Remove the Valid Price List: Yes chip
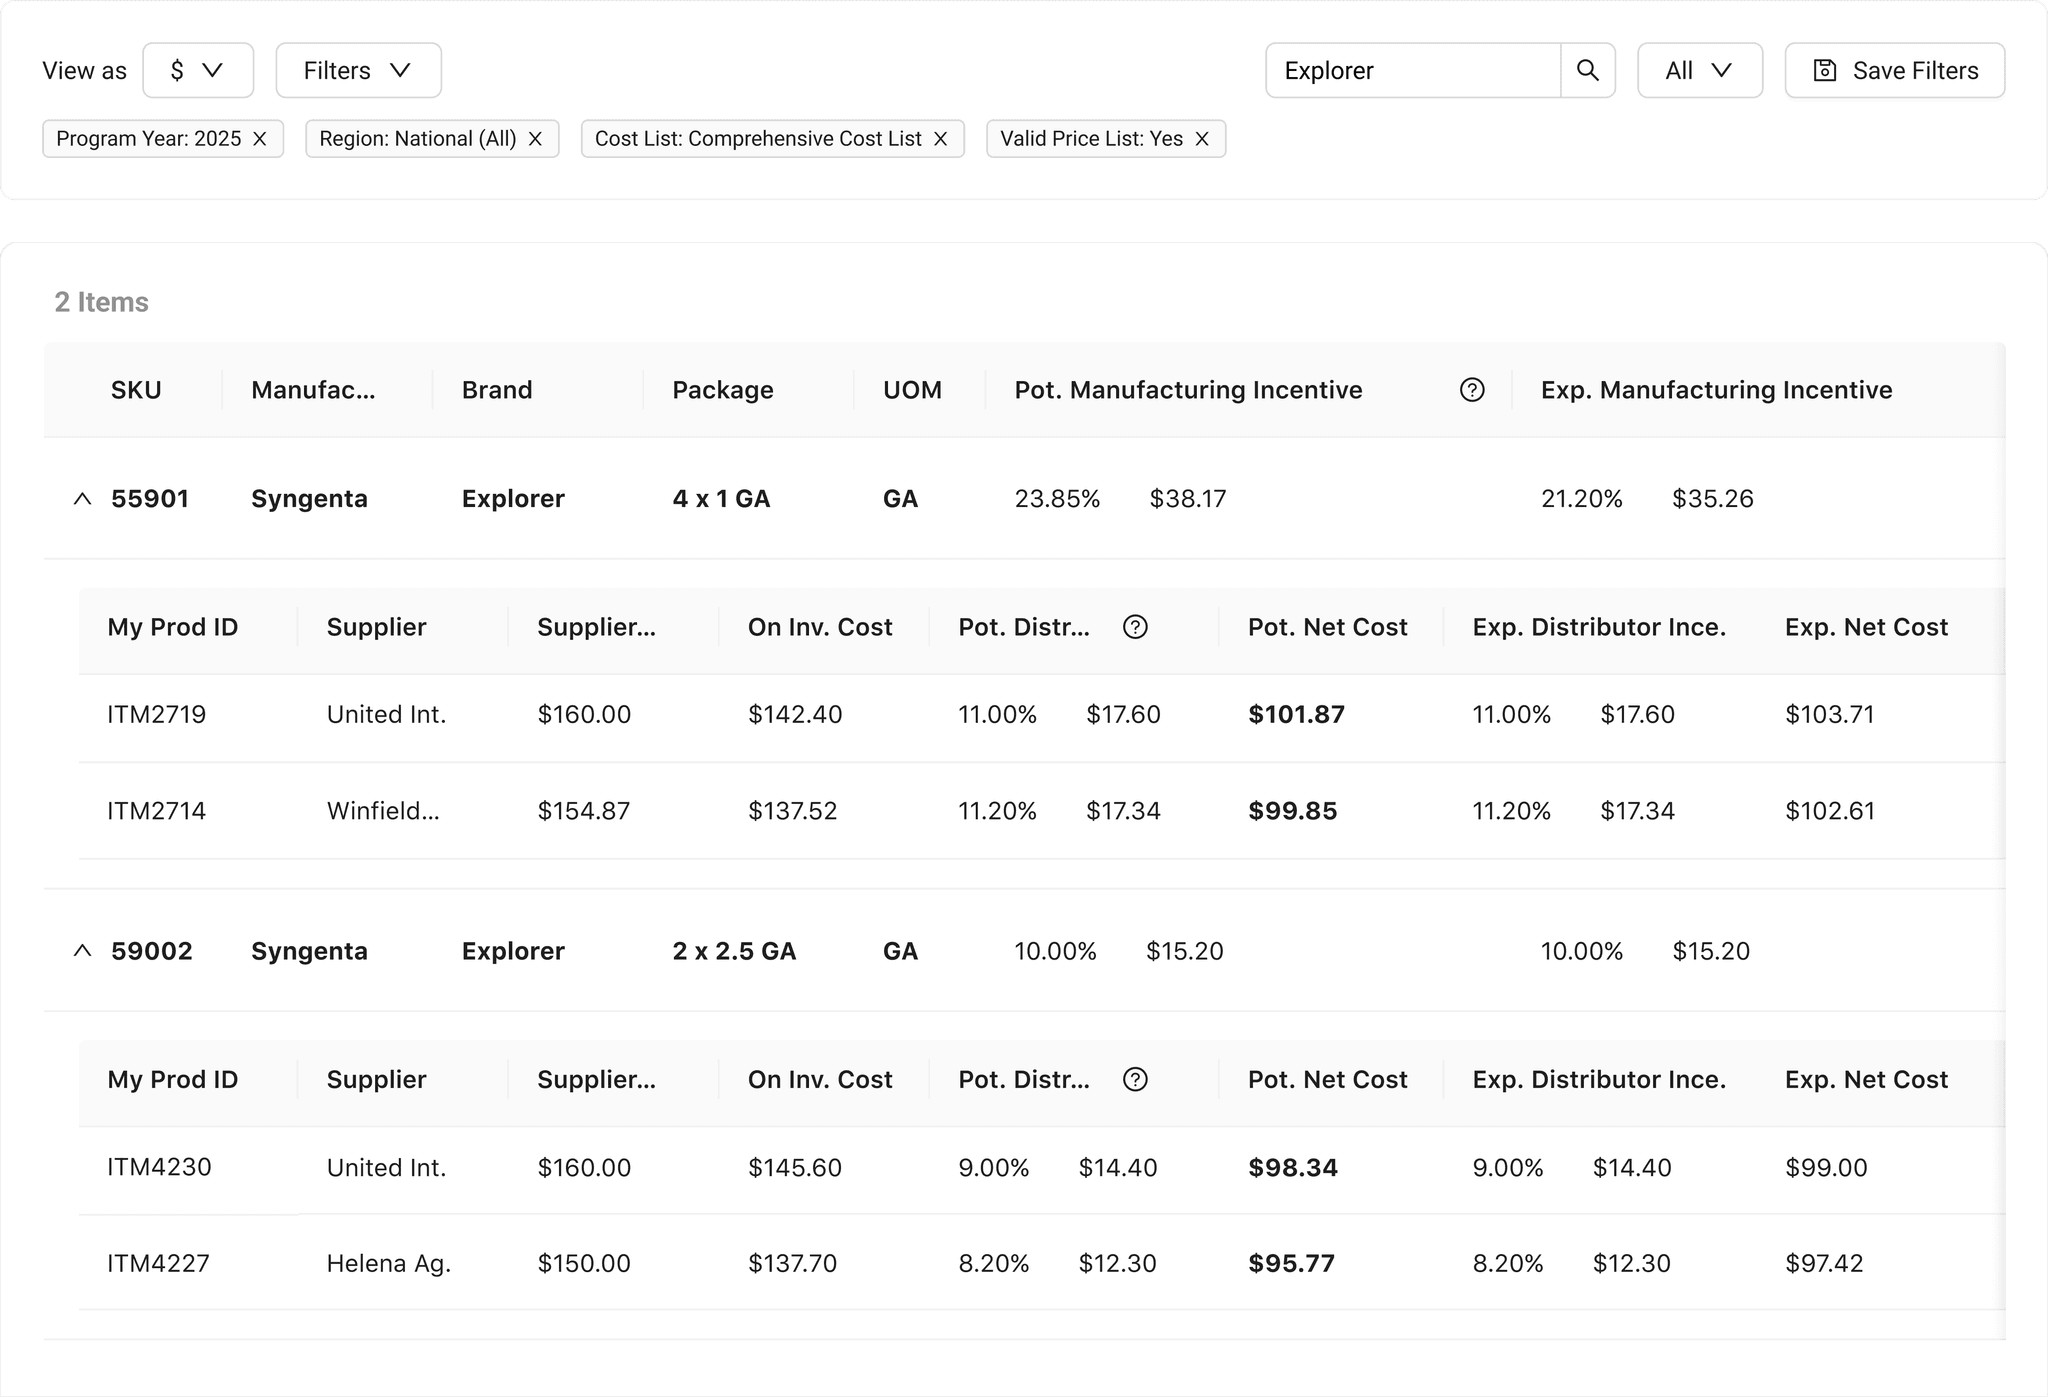 pyautogui.click(x=1202, y=139)
